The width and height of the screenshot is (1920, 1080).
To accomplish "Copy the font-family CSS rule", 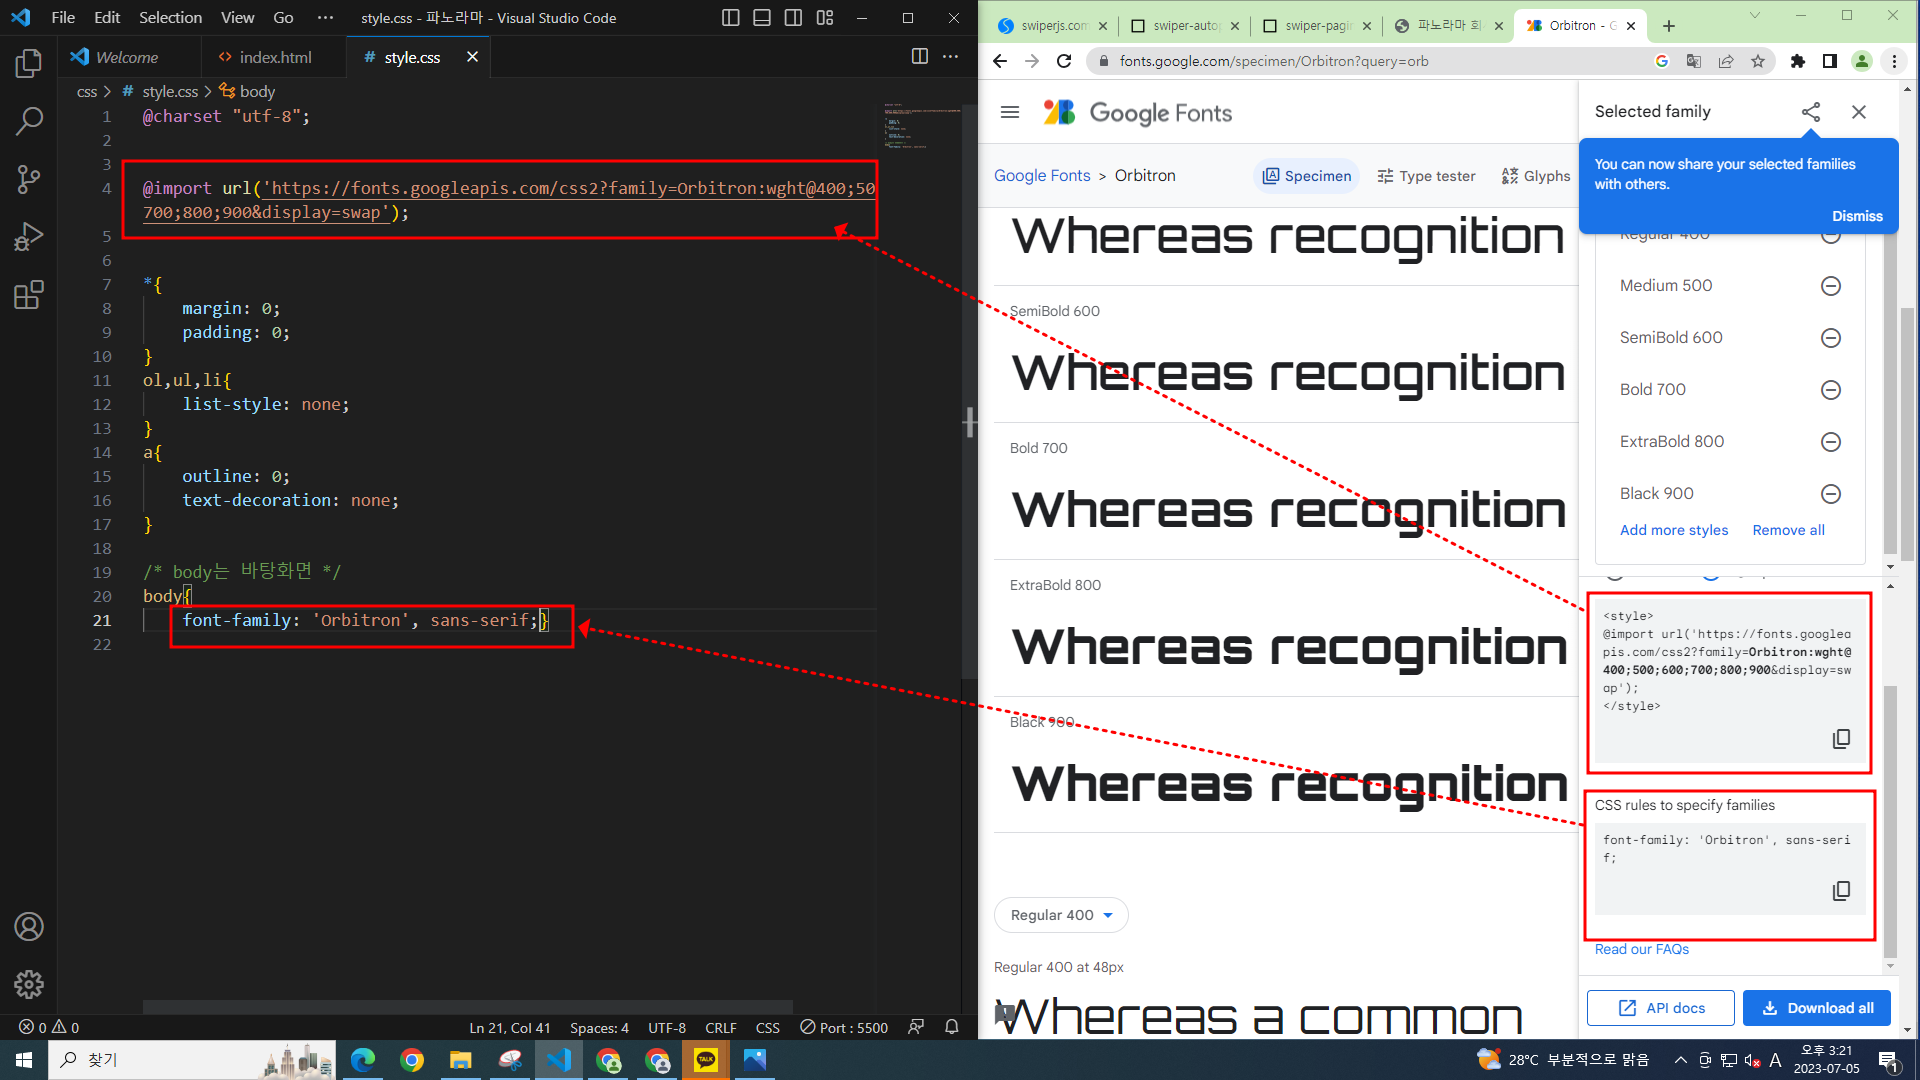I will point(1841,891).
